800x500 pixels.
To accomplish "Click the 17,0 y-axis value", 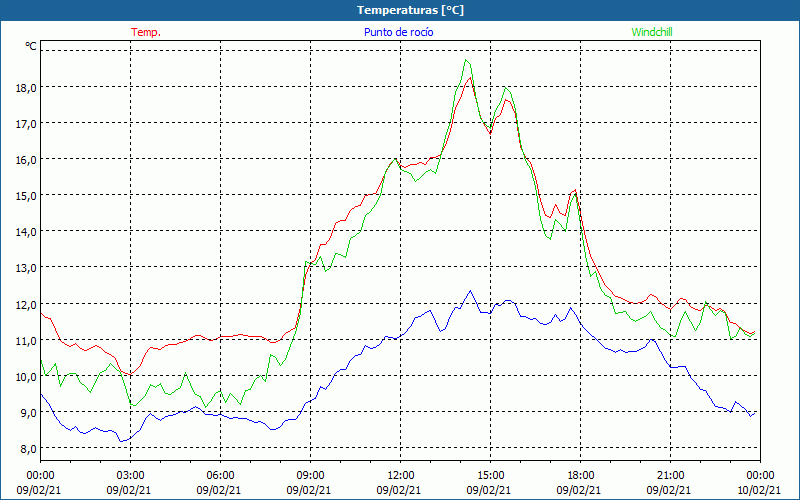I will [x=27, y=123].
